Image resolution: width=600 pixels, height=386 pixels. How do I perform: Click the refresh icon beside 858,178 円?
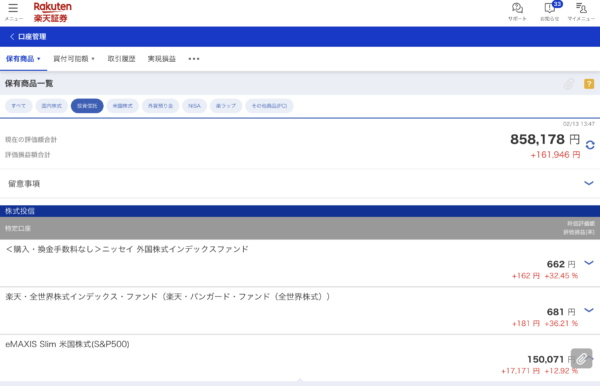point(590,145)
